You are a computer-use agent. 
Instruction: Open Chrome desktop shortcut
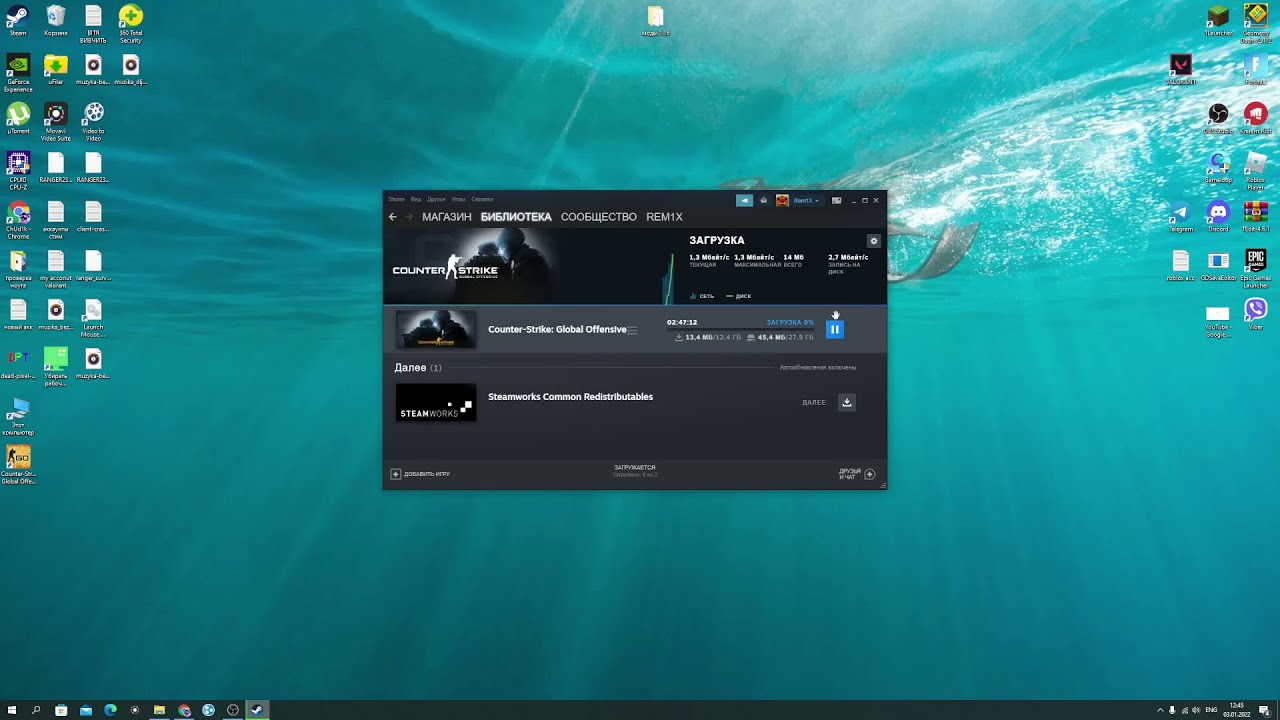(18, 220)
